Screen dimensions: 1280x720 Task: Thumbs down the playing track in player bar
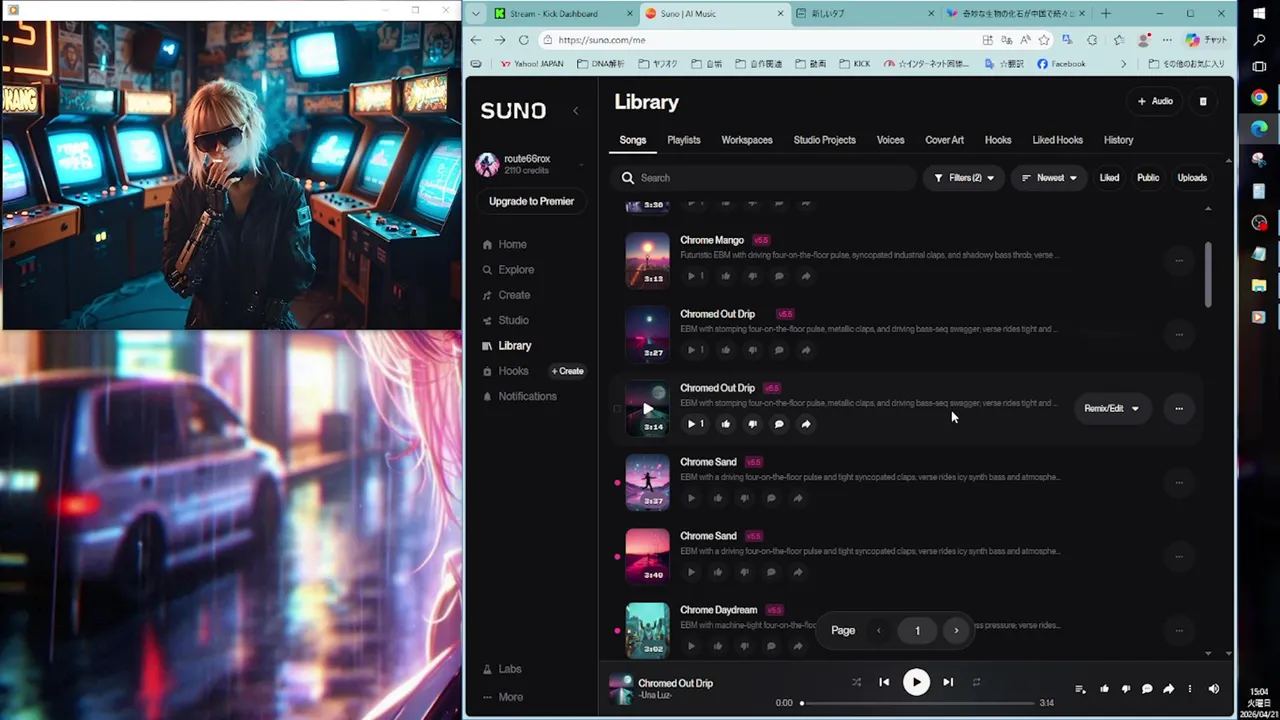(x=1126, y=689)
